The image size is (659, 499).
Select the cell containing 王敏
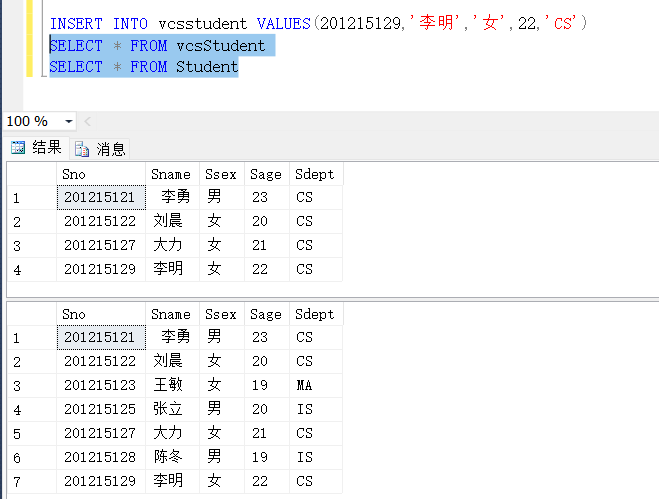click(x=167, y=385)
